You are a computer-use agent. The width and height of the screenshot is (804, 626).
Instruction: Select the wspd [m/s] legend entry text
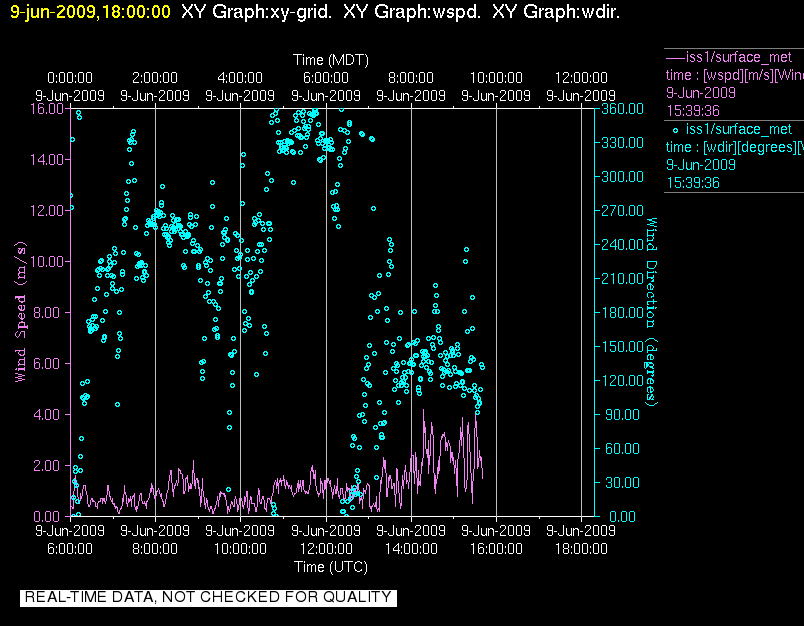pos(735,74)
